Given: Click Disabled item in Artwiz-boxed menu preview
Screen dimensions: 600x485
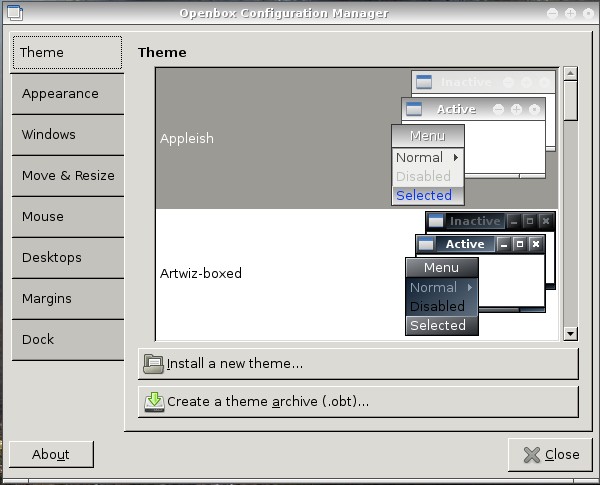Looking at the screenshot, I should 442,307.
